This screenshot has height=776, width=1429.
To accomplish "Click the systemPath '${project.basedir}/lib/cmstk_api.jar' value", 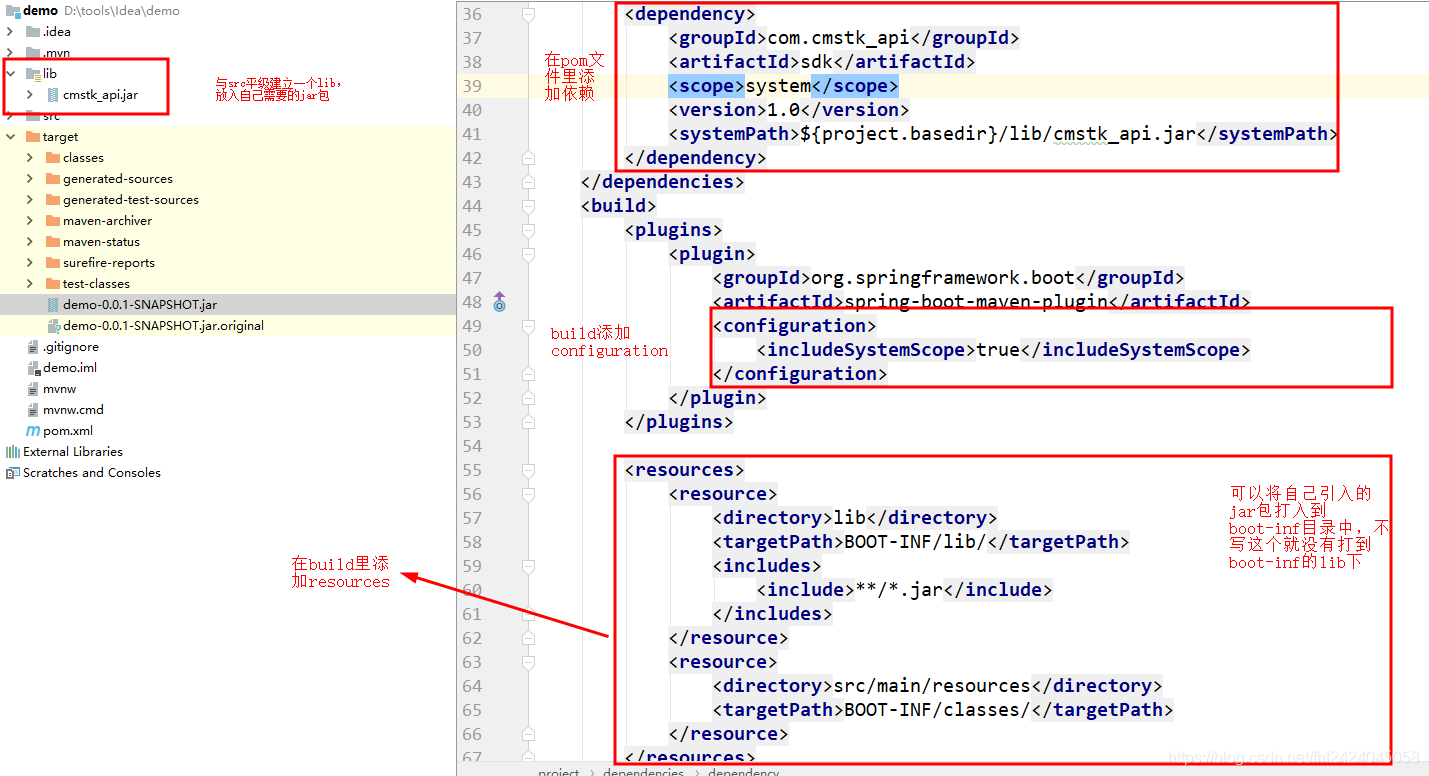I will click(x=998, y=134).
